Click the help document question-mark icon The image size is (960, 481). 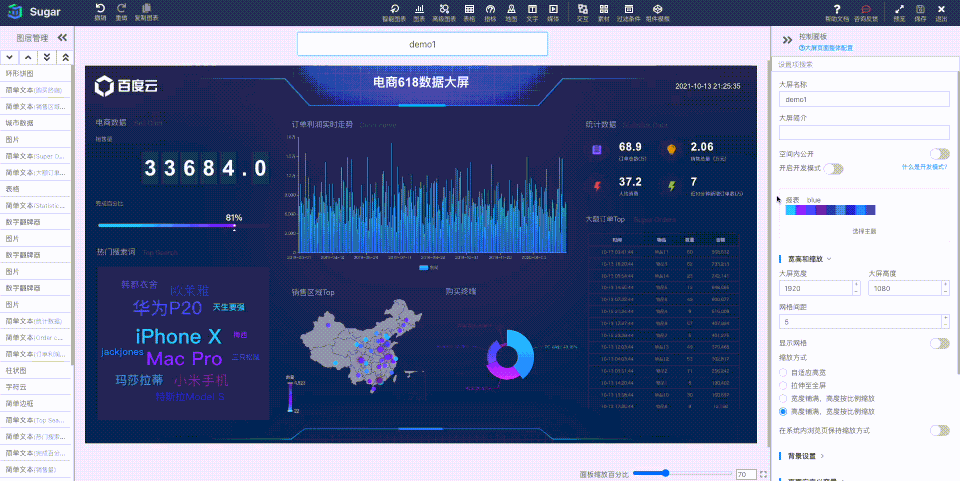click(837, 9)
